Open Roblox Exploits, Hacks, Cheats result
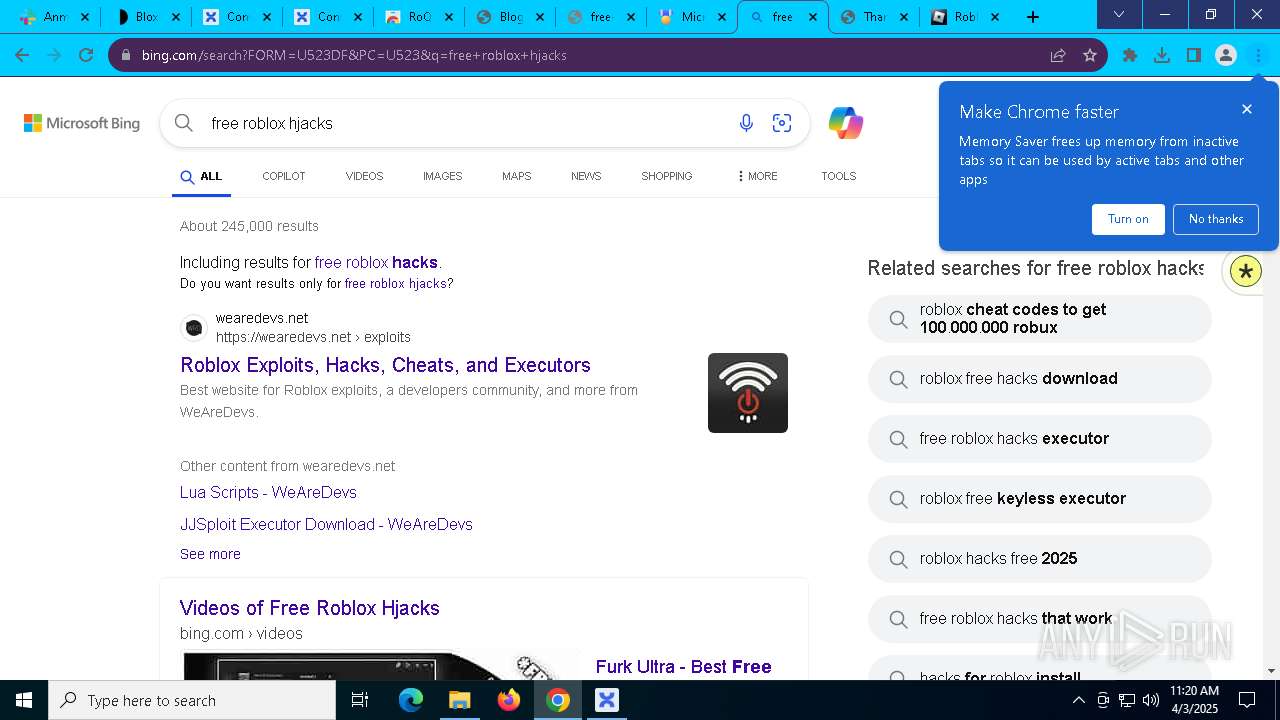This screenshot has height=720, width=1280. pos(385,365)
